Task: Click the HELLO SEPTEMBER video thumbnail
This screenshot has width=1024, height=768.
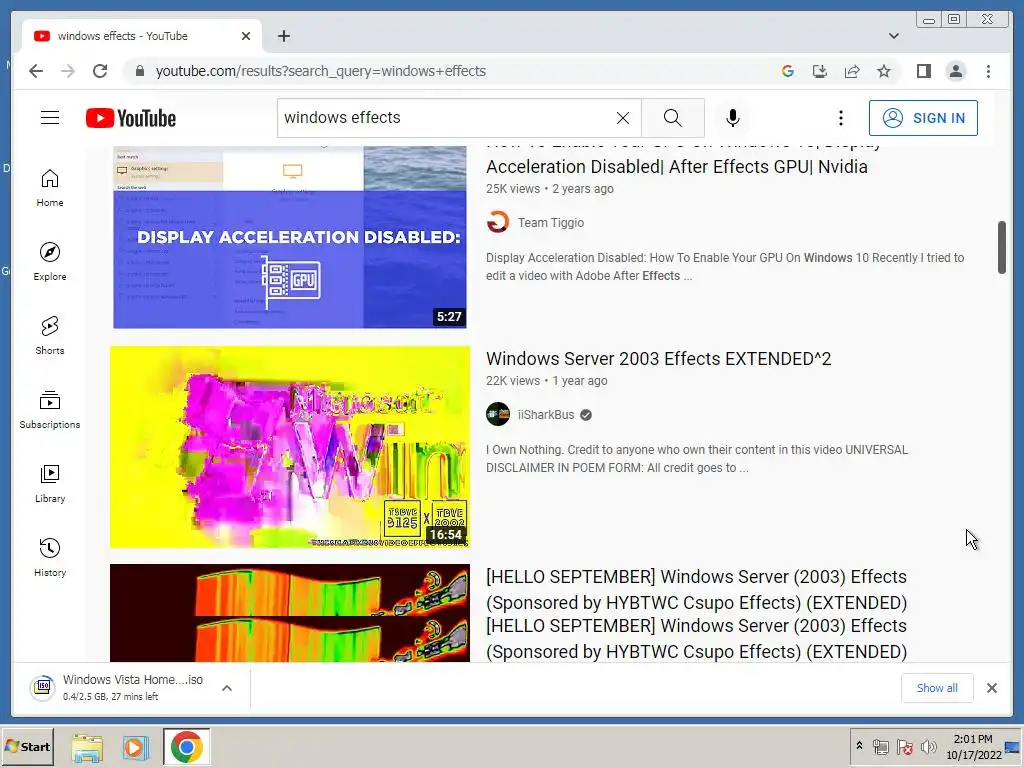Action: (289, 613)
